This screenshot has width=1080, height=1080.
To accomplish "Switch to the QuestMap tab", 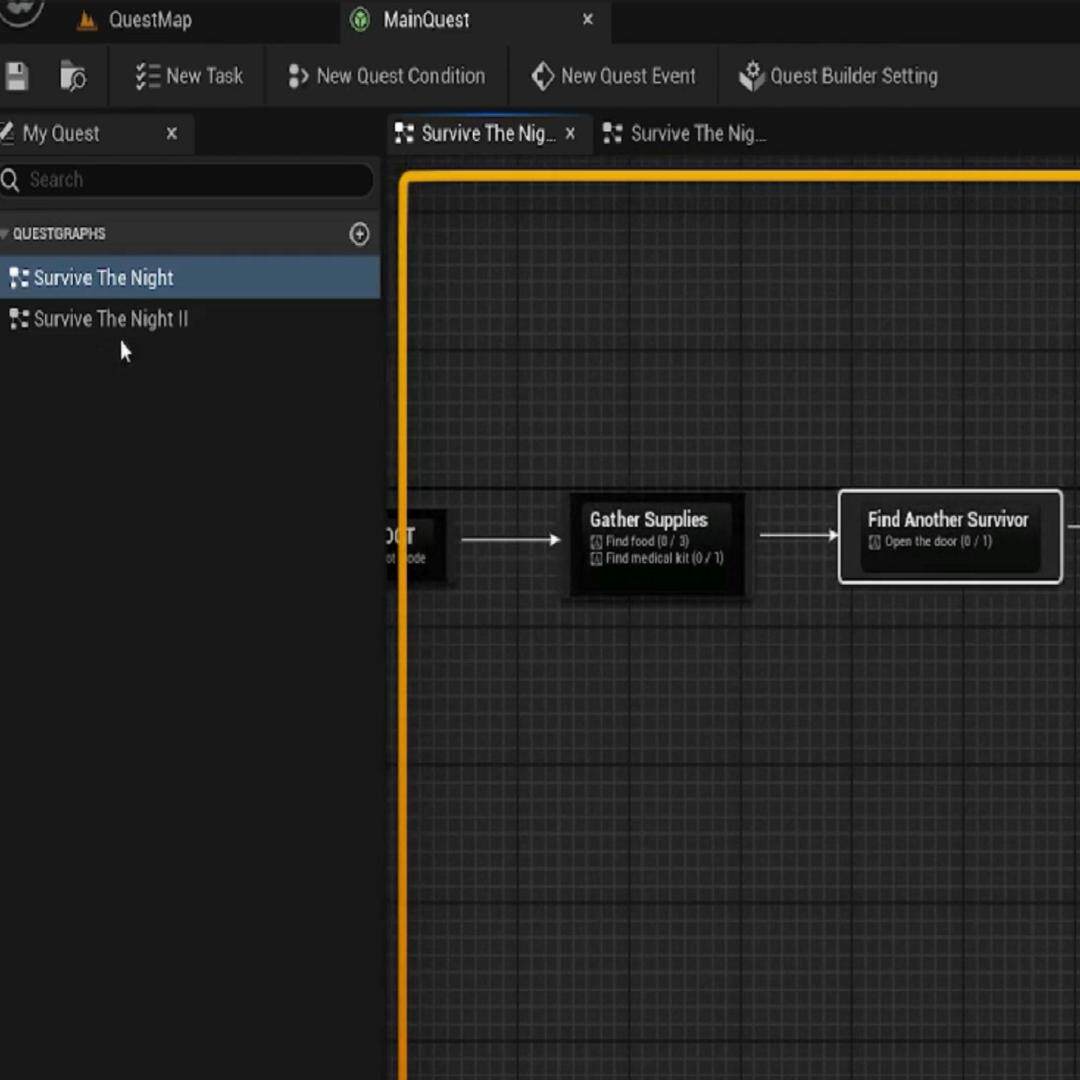I will pos(150,20).
